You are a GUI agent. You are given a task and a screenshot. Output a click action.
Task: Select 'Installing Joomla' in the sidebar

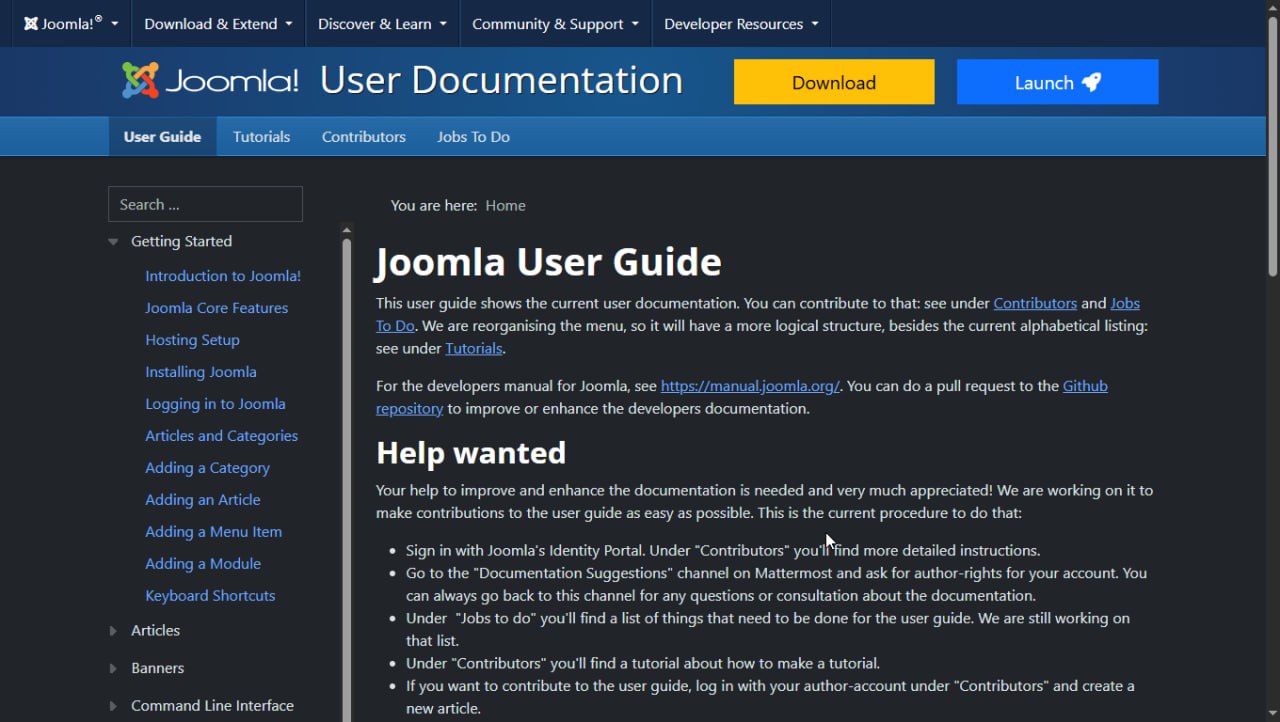tap(200, 371)
